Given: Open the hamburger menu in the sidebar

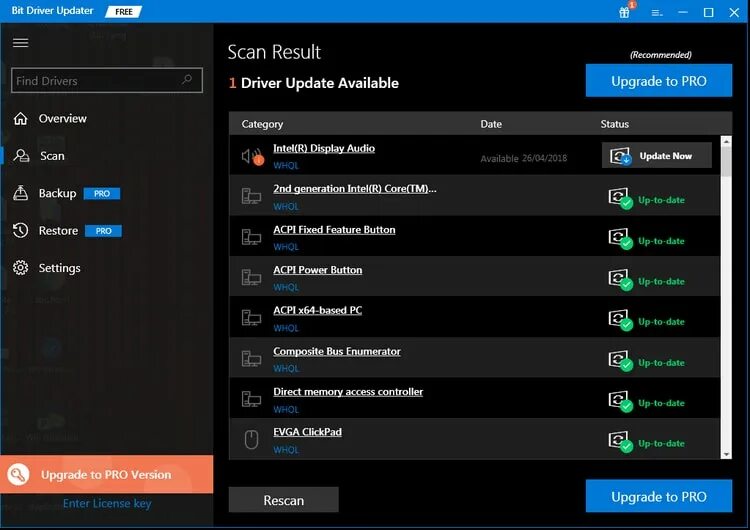Looking at the screenshot, I should [21, 43].
